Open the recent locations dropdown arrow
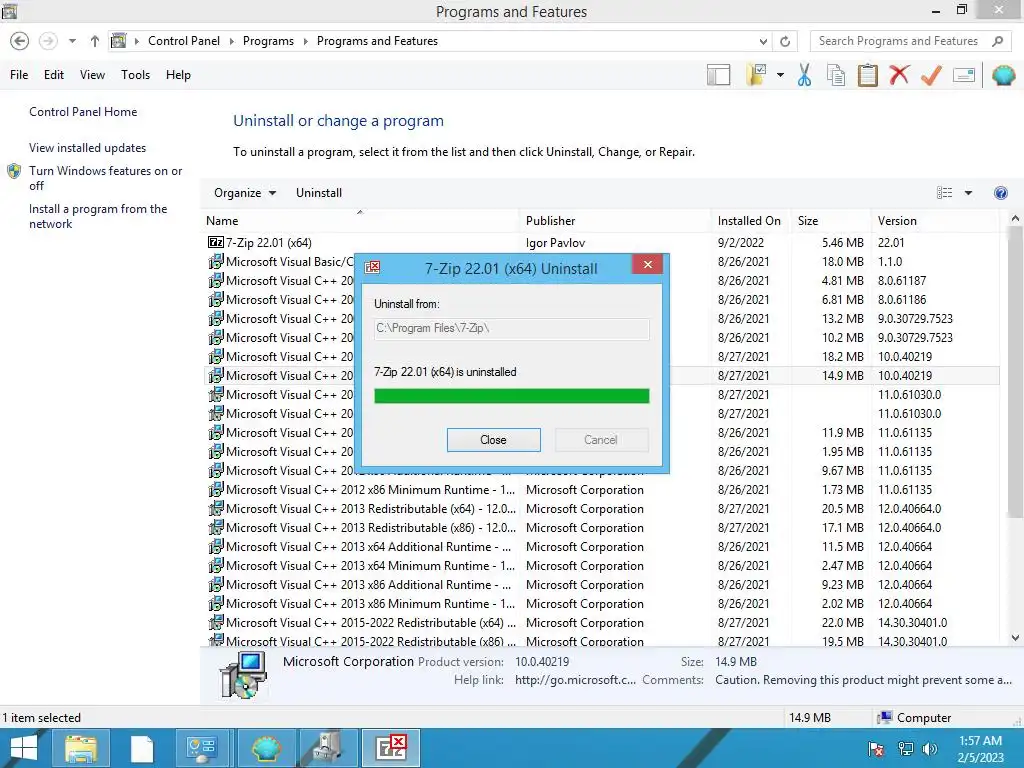Viewport: 1024px width, 768px height. (72, 41)
